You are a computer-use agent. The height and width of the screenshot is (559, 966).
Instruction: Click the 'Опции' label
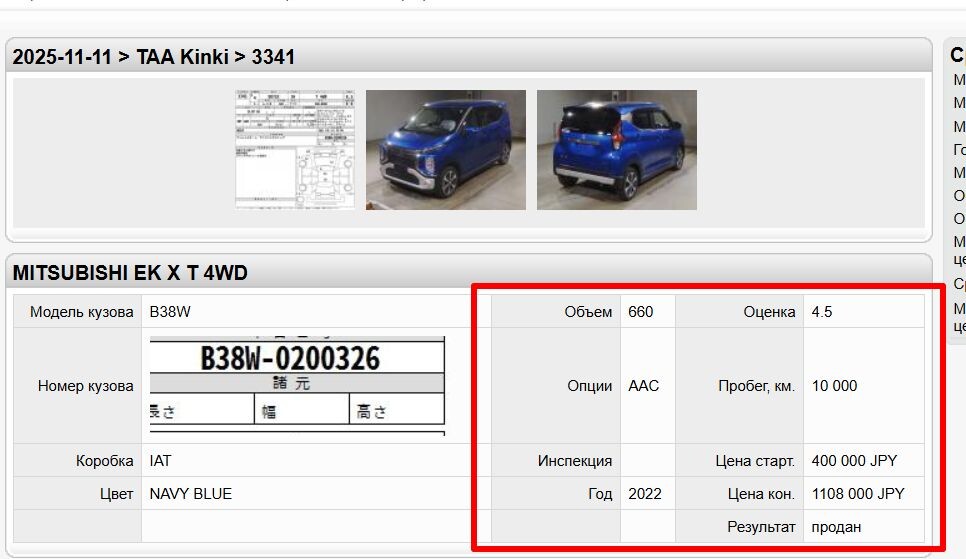(x=590, y=386)
